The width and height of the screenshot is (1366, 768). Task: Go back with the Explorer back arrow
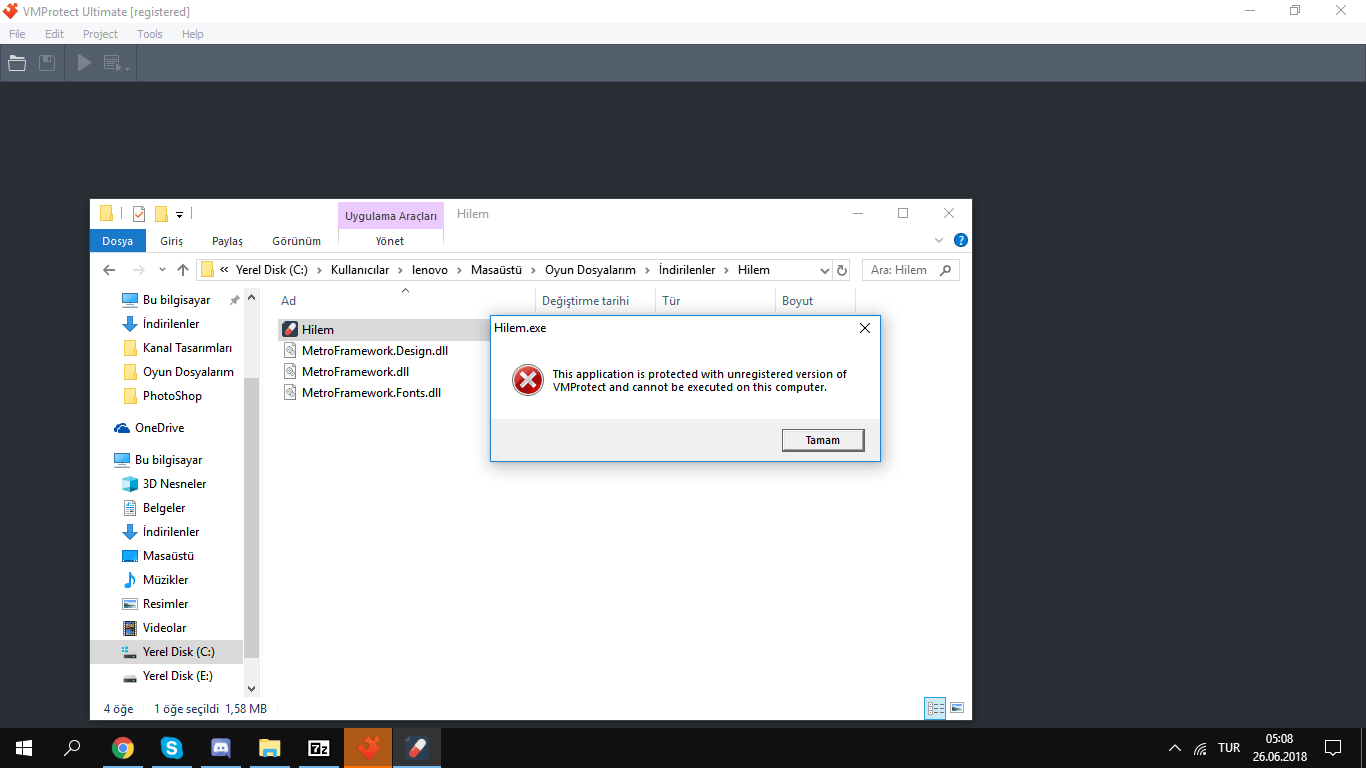point(109,270)
